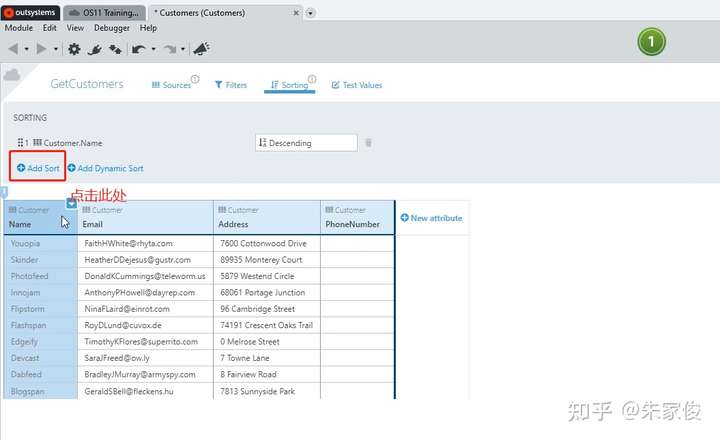Click the 74191 Crescent Oaks Trail address cell
Screen dimensions: 720x440
[x=267, y=325]
